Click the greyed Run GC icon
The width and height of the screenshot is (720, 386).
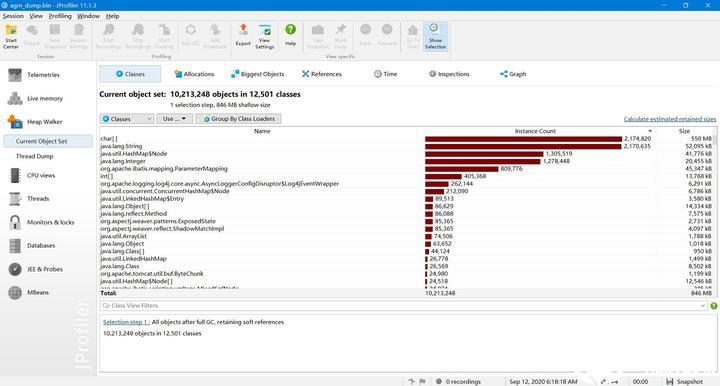pyautogui.click(x=190, y=35)
